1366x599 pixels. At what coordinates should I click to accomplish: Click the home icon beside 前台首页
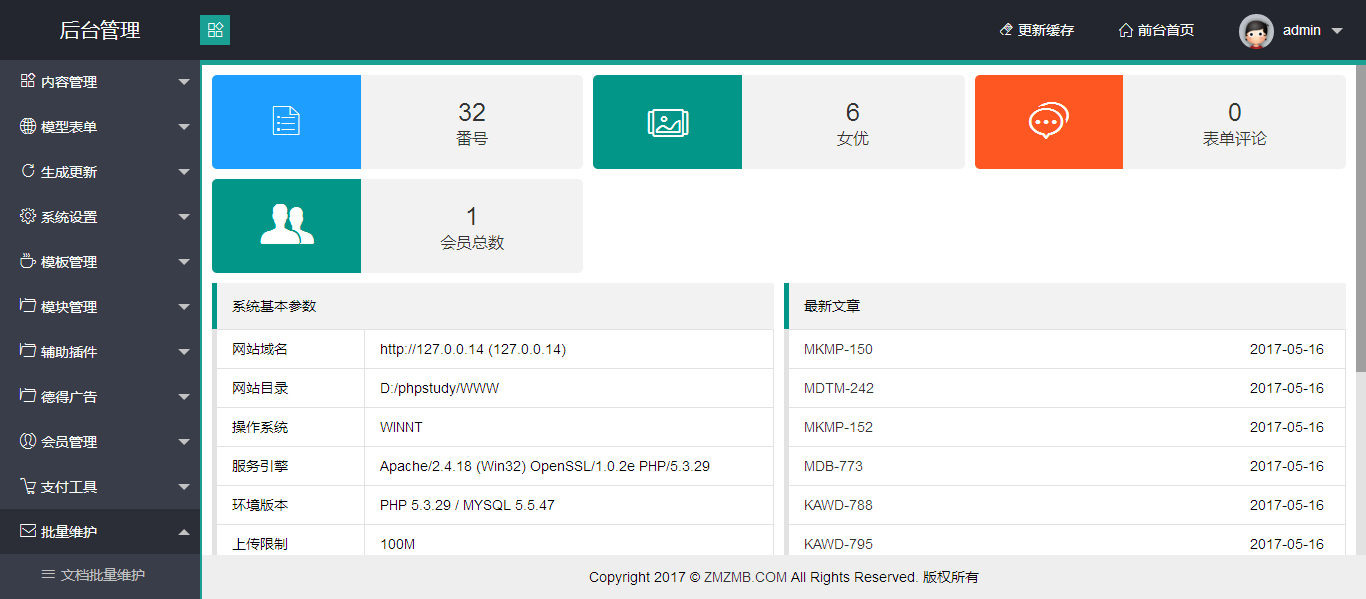(x=1125, y=30)
